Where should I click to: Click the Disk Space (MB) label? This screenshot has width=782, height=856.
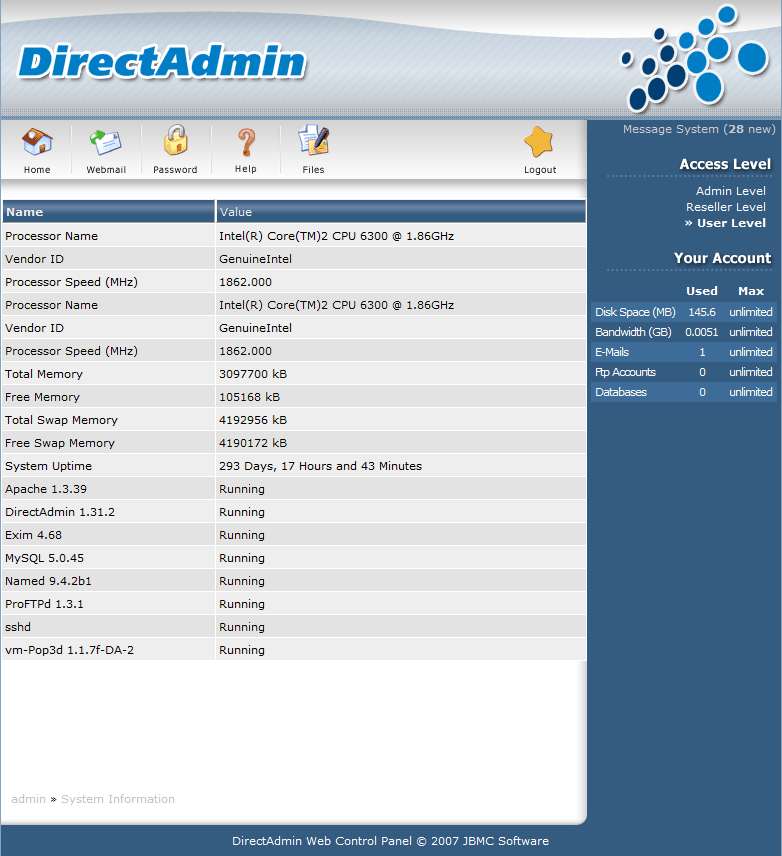coord(635,312)
